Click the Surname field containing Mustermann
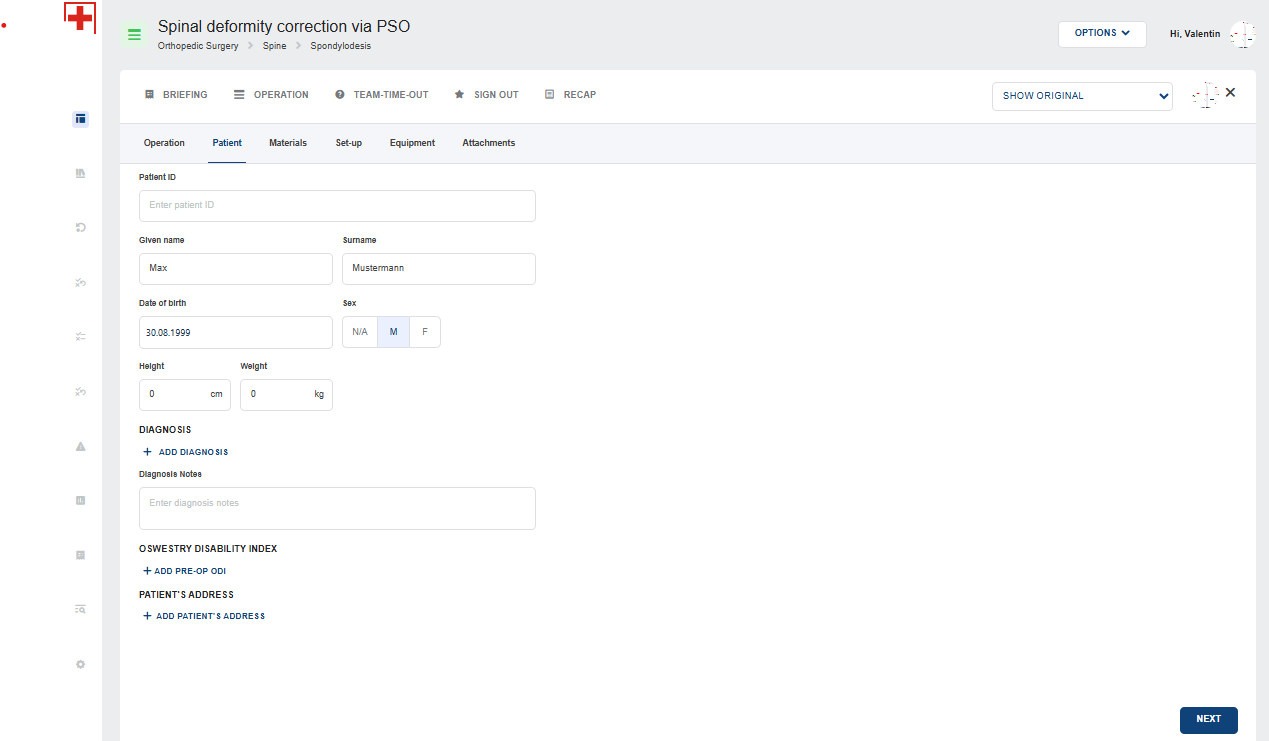Viewport: 1269px width, 741px height. pyautogui.click(x=439, y=269)
